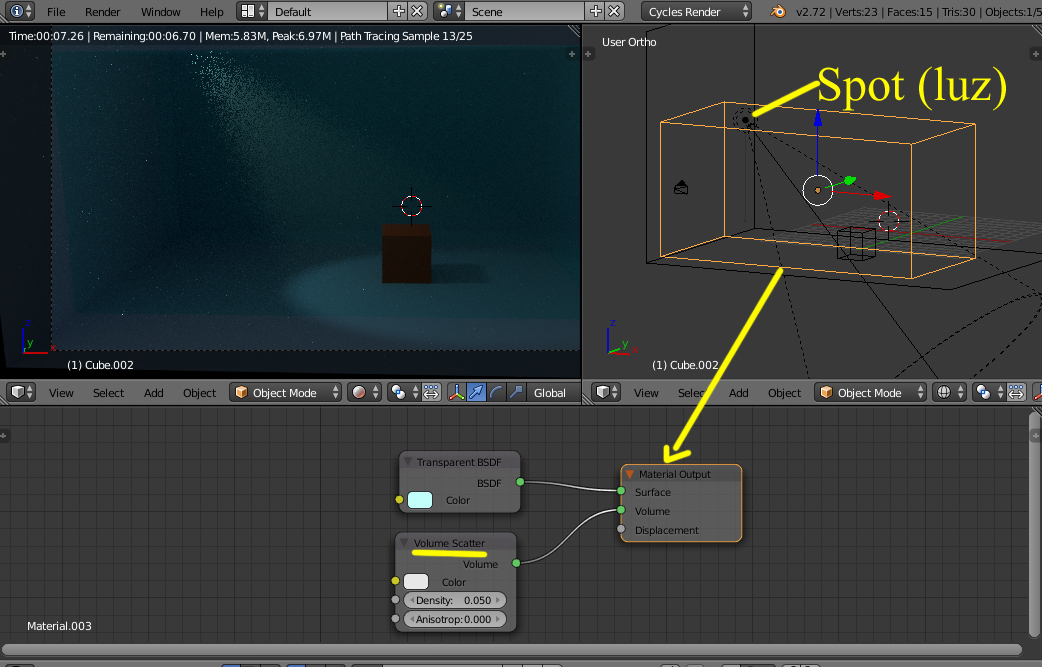The width and height of the screenshot is (1042, 667).
Task: Collapse the Volume Scatter node
Action: pyautogui.click(x=405, y=544)
